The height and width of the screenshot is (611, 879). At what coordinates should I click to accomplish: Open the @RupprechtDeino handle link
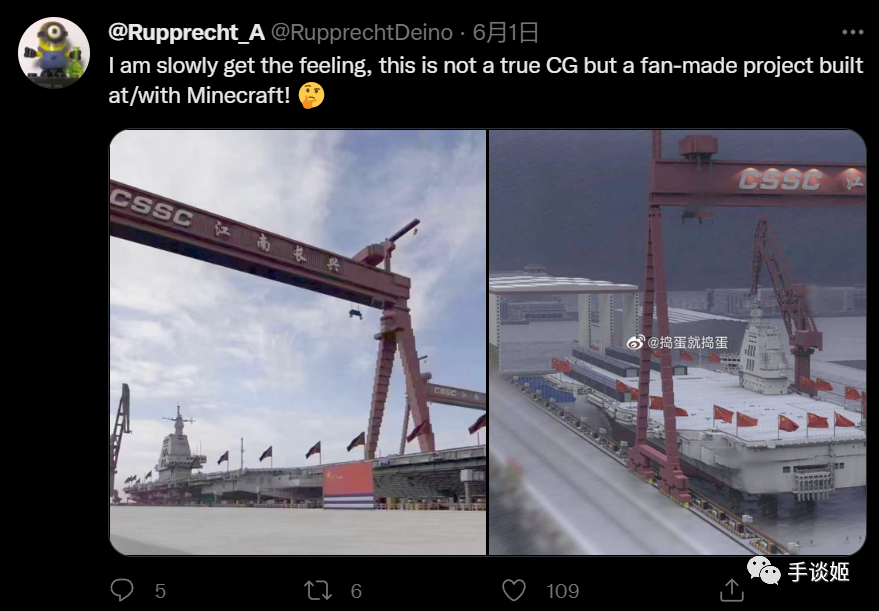pyautogui.click(x=362, y=33)
